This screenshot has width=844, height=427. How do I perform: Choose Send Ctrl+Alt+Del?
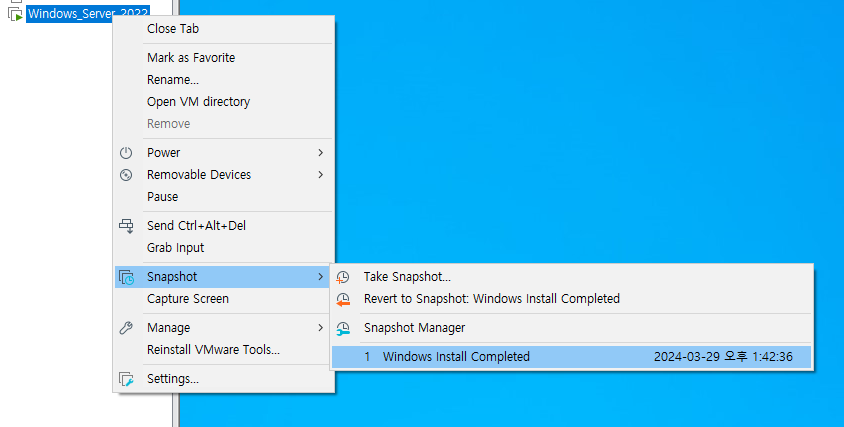tap(223, 226)
